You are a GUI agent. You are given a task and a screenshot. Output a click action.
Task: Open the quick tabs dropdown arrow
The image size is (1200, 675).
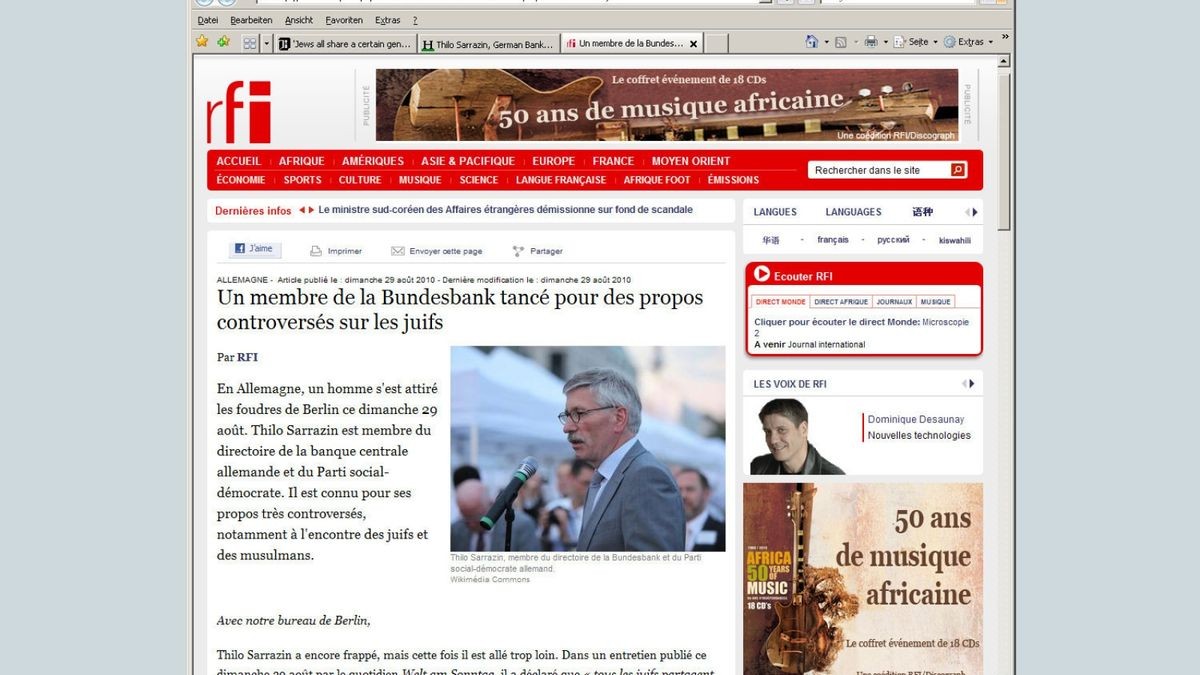[x=267, y=43]
